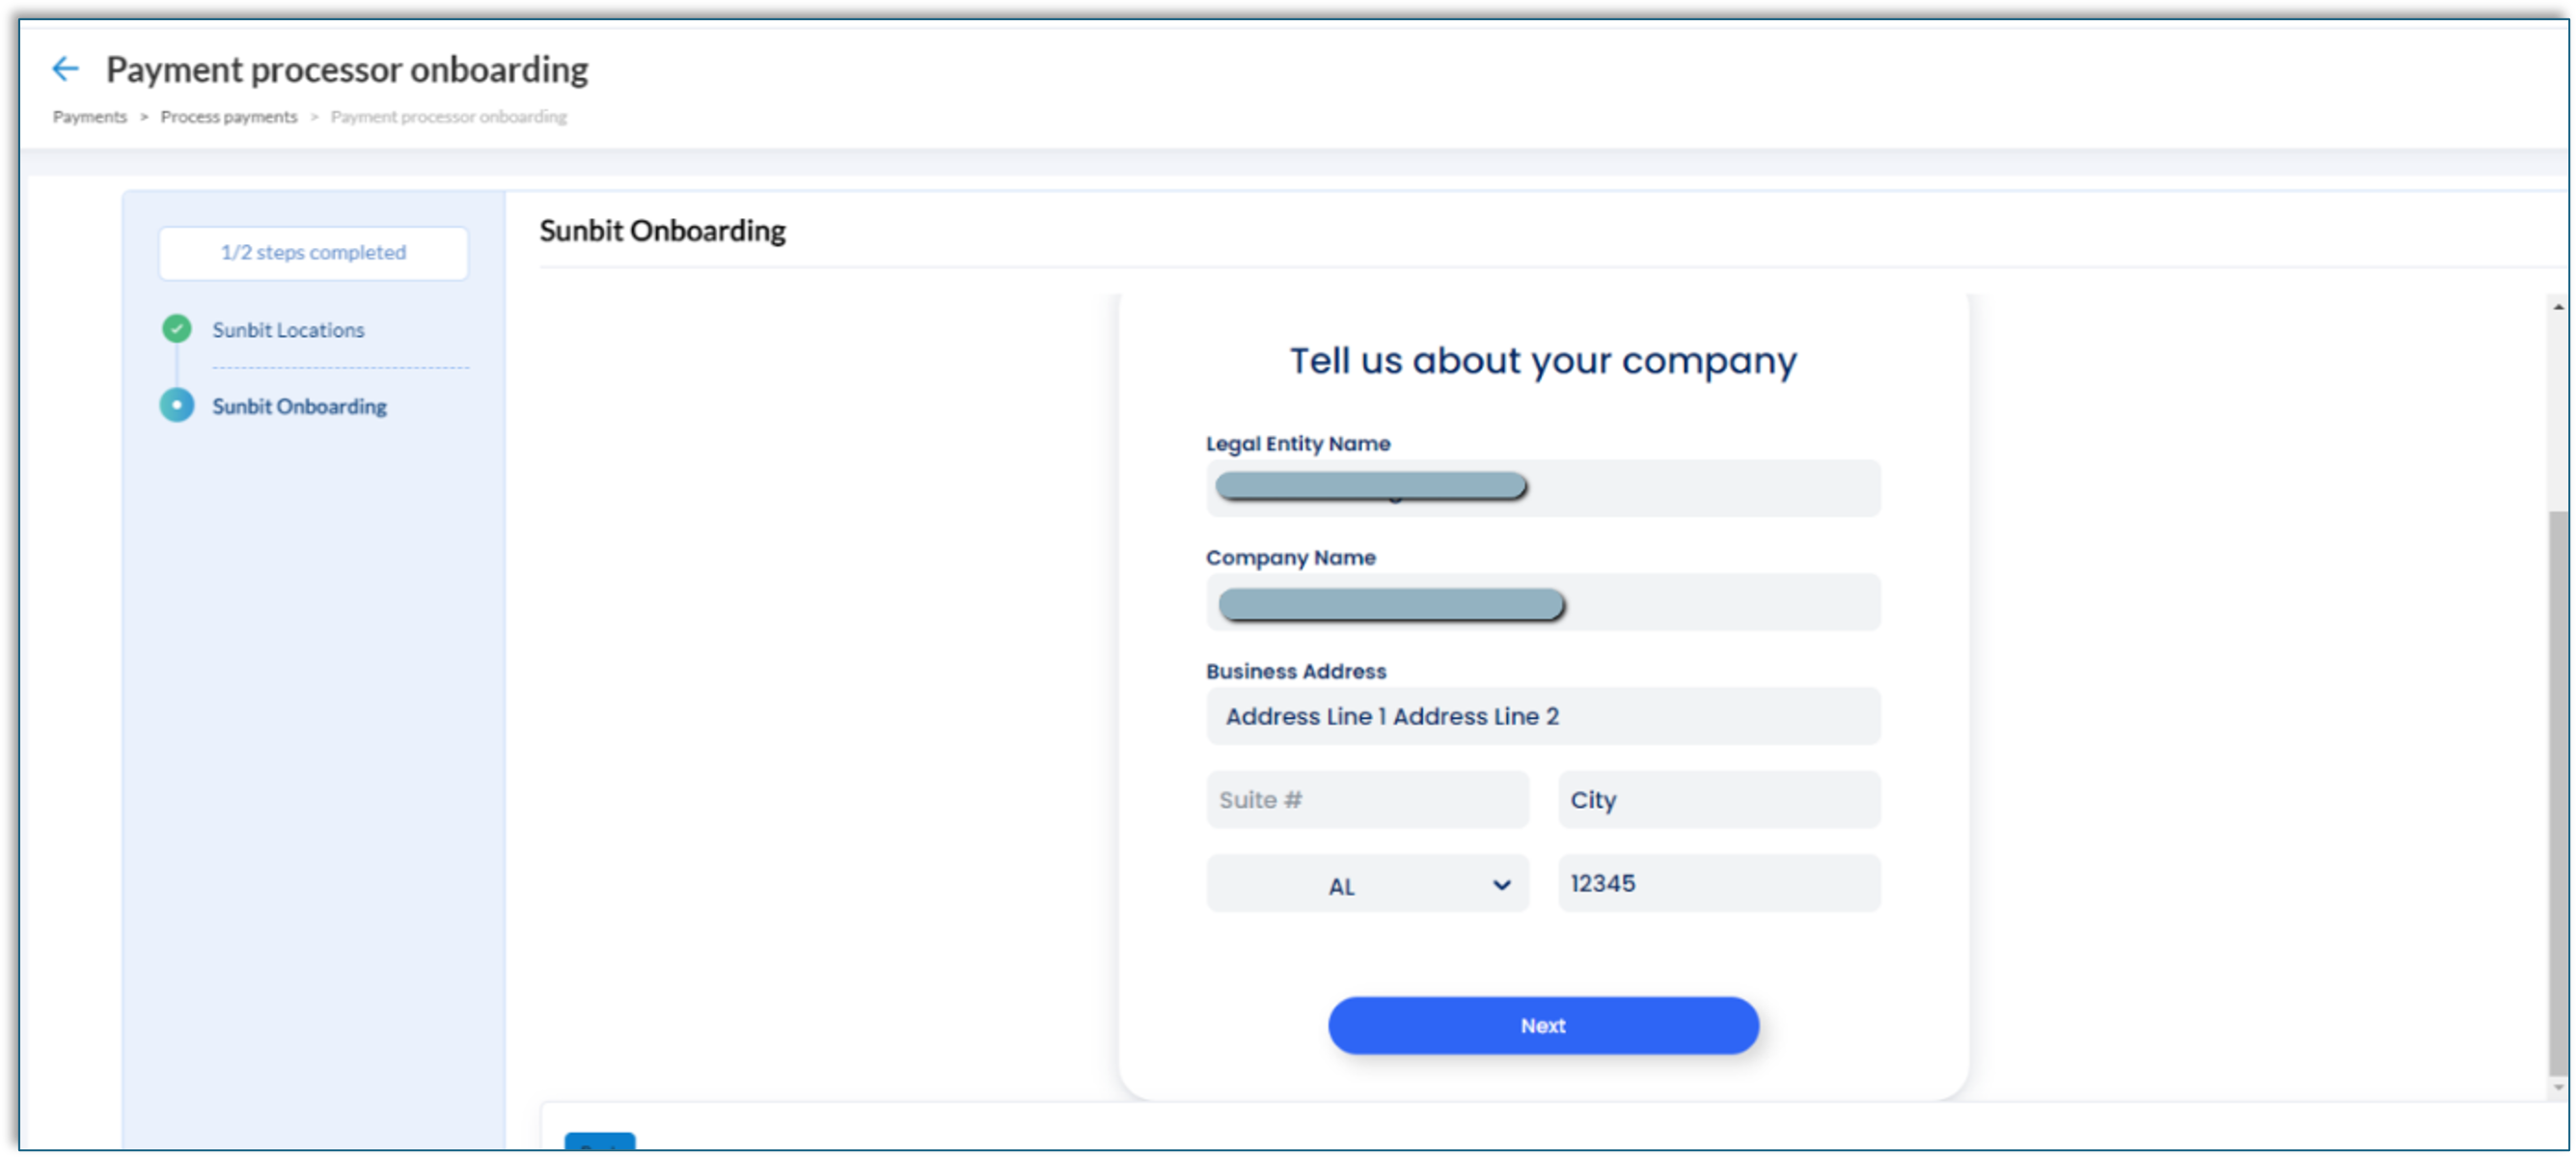Viewport: 2576px width, 1157px height.
Task: Open the Payments breadcrumb link
Action: 90,117
